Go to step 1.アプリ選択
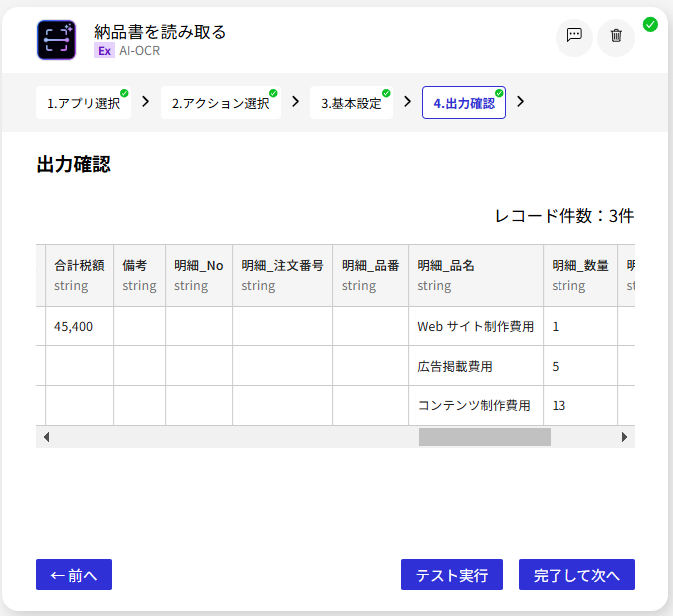673x616 pixels. (x=84, y=103)
